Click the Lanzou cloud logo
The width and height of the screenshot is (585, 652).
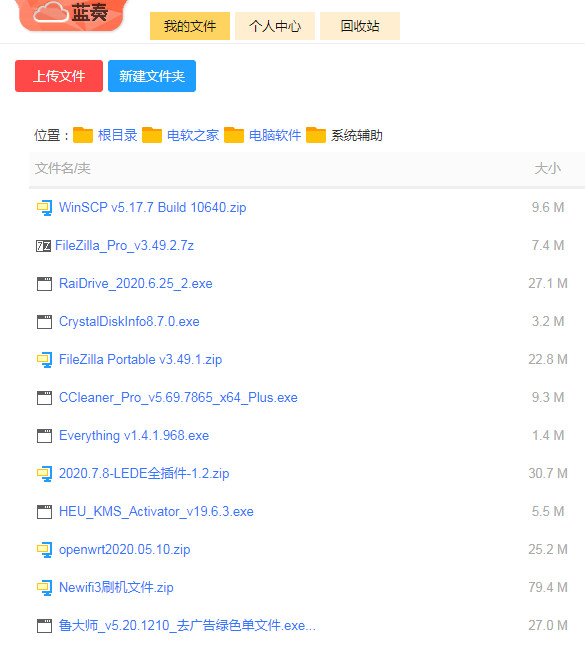(x=73, y=14)
